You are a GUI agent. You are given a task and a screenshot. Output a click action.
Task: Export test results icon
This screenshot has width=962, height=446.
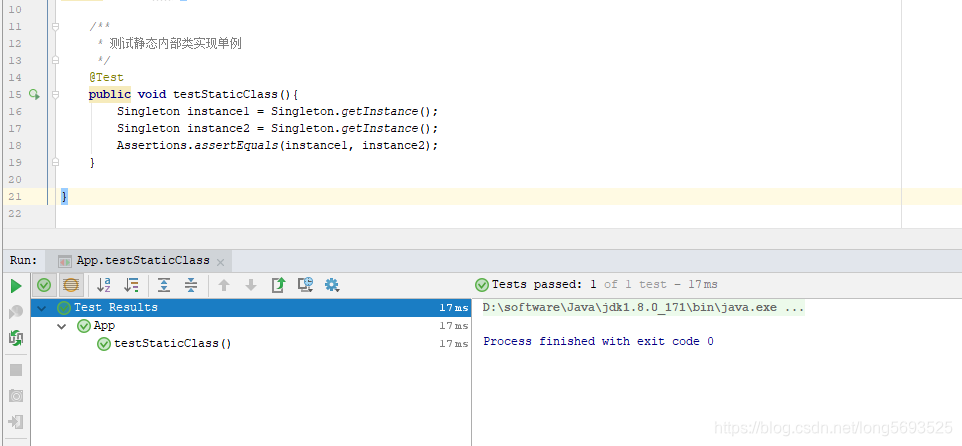pos(279,285)
